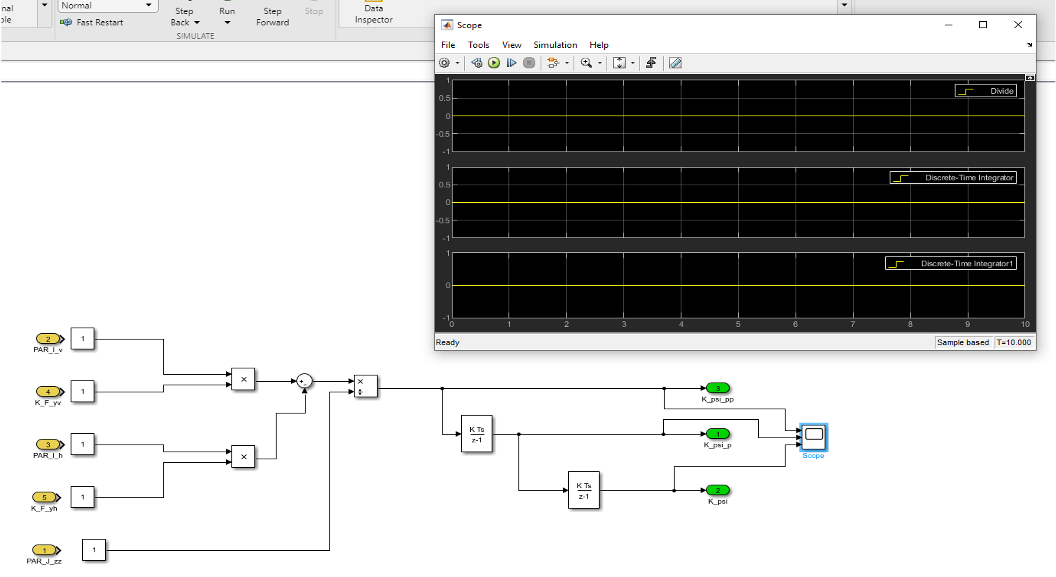Click the Step Back icon in Scope toolbar
This screenshot has height=577, width=1056.
coord(477,63)
